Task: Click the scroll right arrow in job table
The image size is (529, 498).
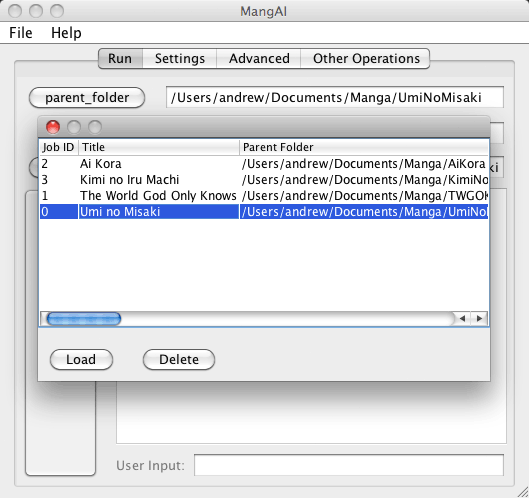Action: [x=479, y=318]
